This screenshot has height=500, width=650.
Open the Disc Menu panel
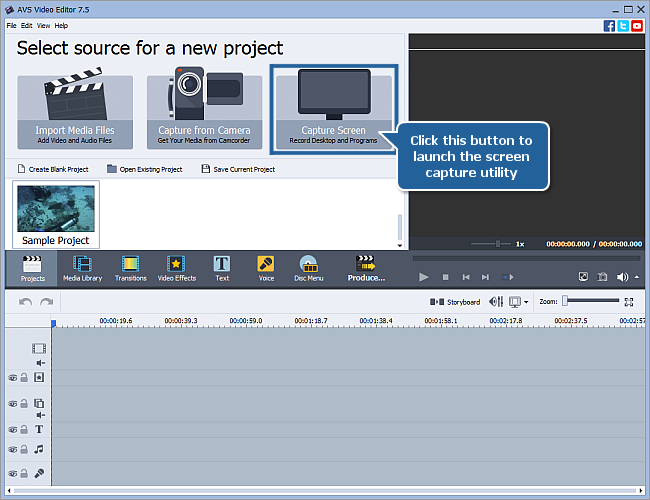tap(308, 269)
